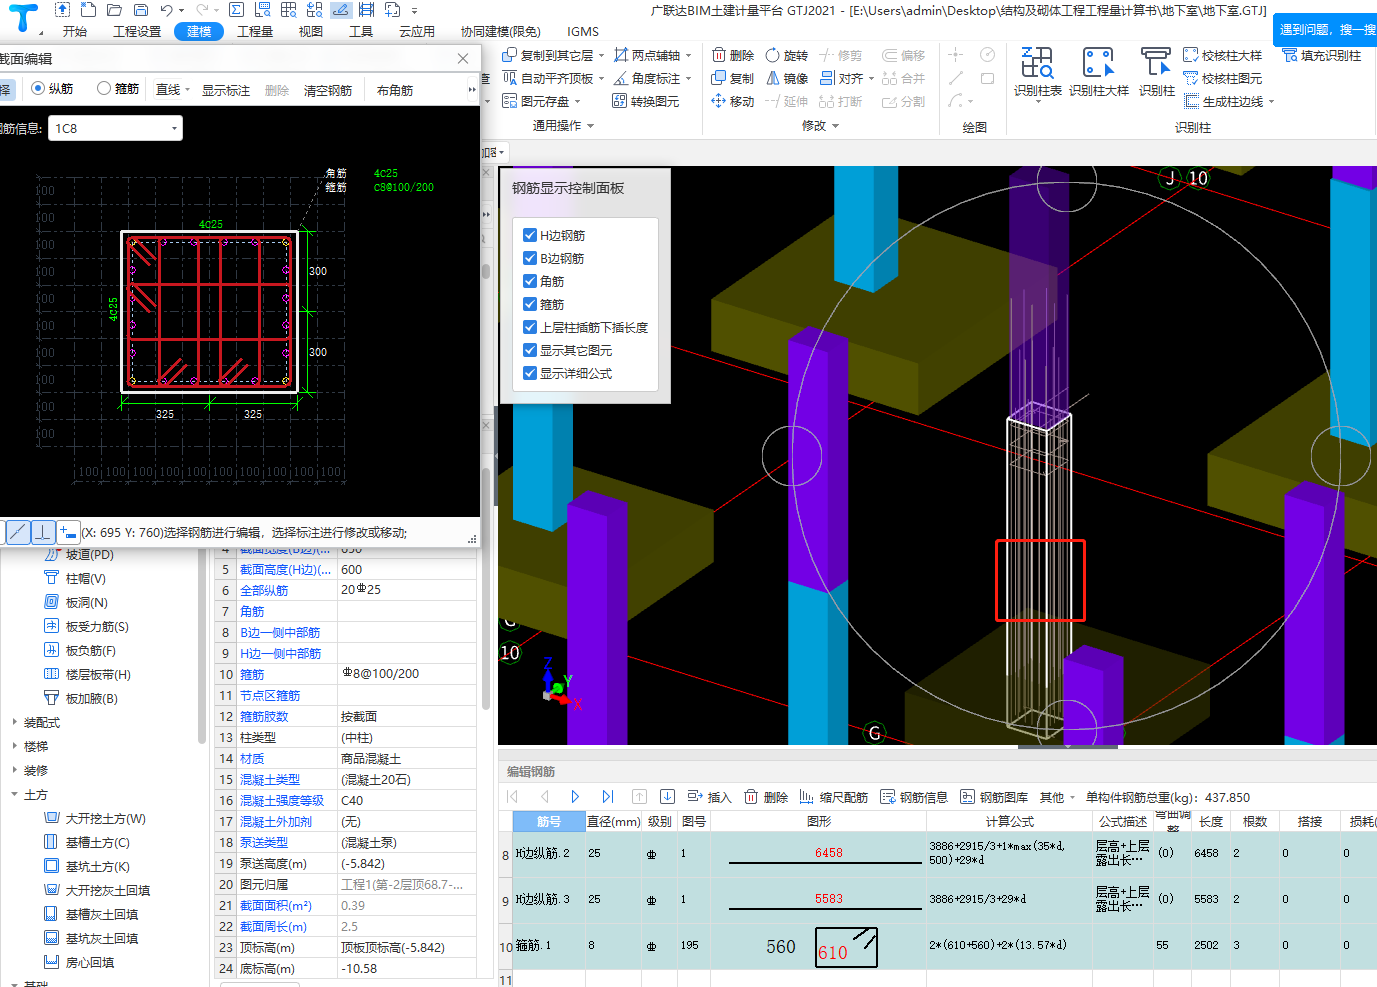Viewport: 1377px width, 987px height.
Task: Click the 遇到问题,搜一搜 search box
Action: 1324,29
